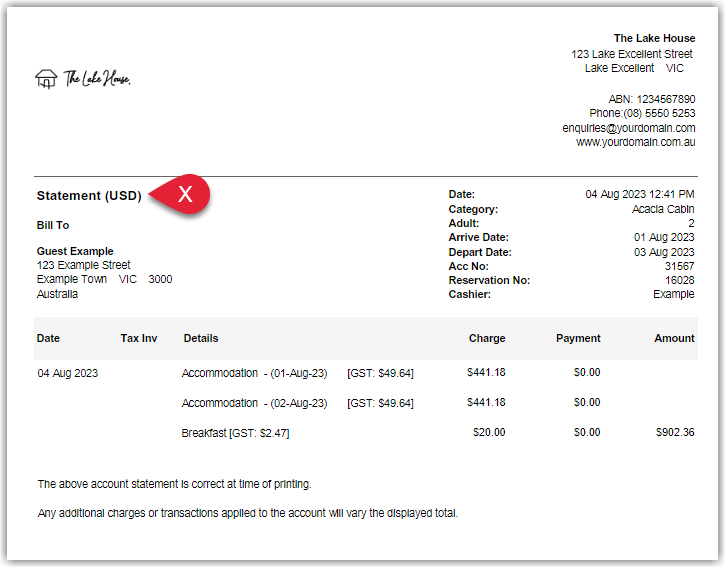Click email enquiries@yourdomain.com

pyautogui.click(x=629, y=128)
